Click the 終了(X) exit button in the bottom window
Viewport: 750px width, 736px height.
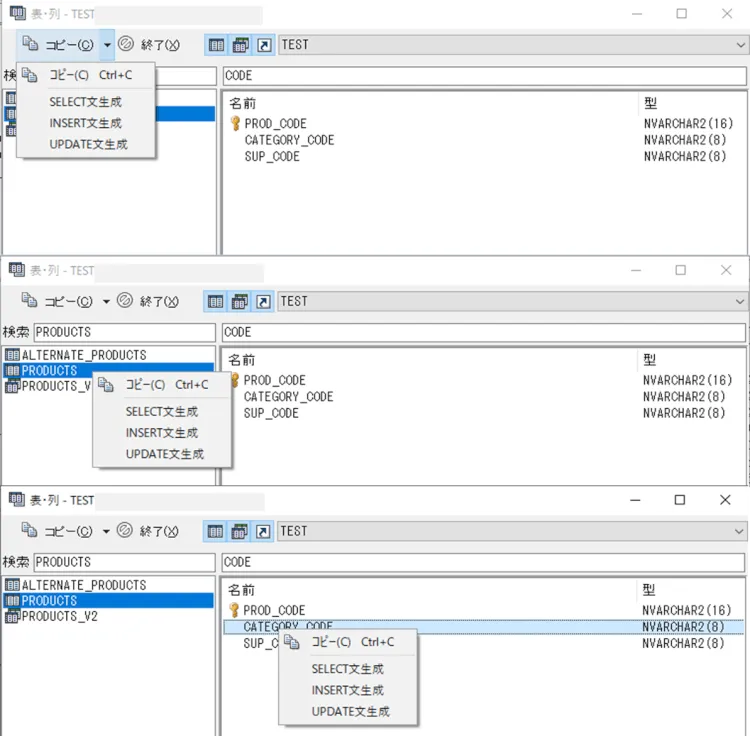point(148,531)
